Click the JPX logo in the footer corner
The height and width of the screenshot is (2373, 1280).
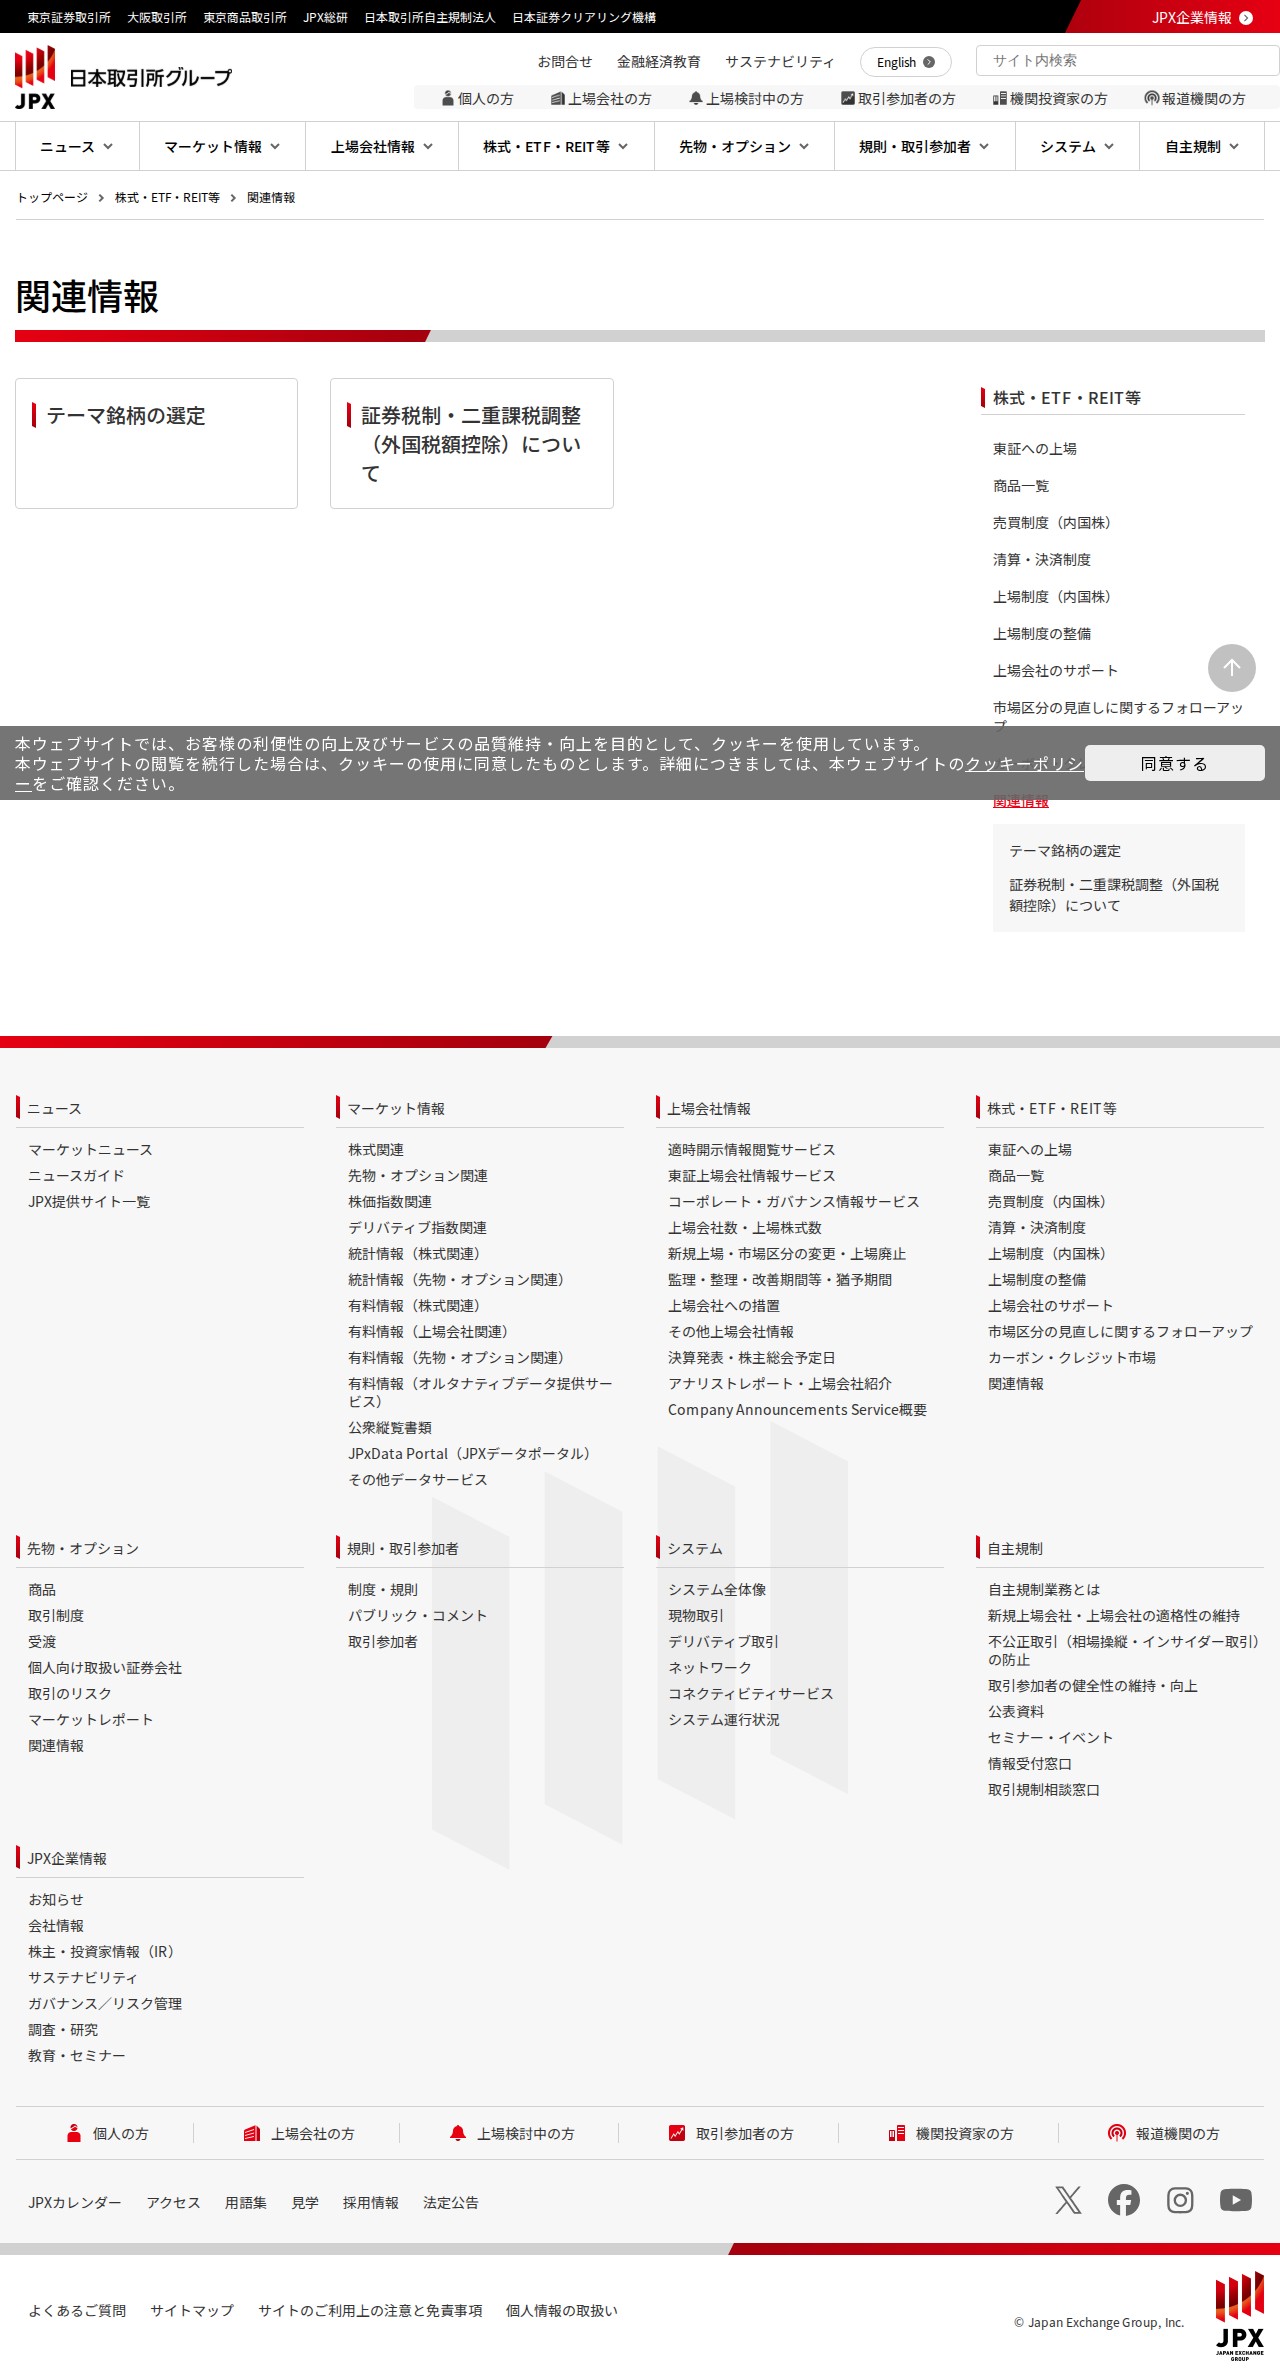click(1240, 2315)
